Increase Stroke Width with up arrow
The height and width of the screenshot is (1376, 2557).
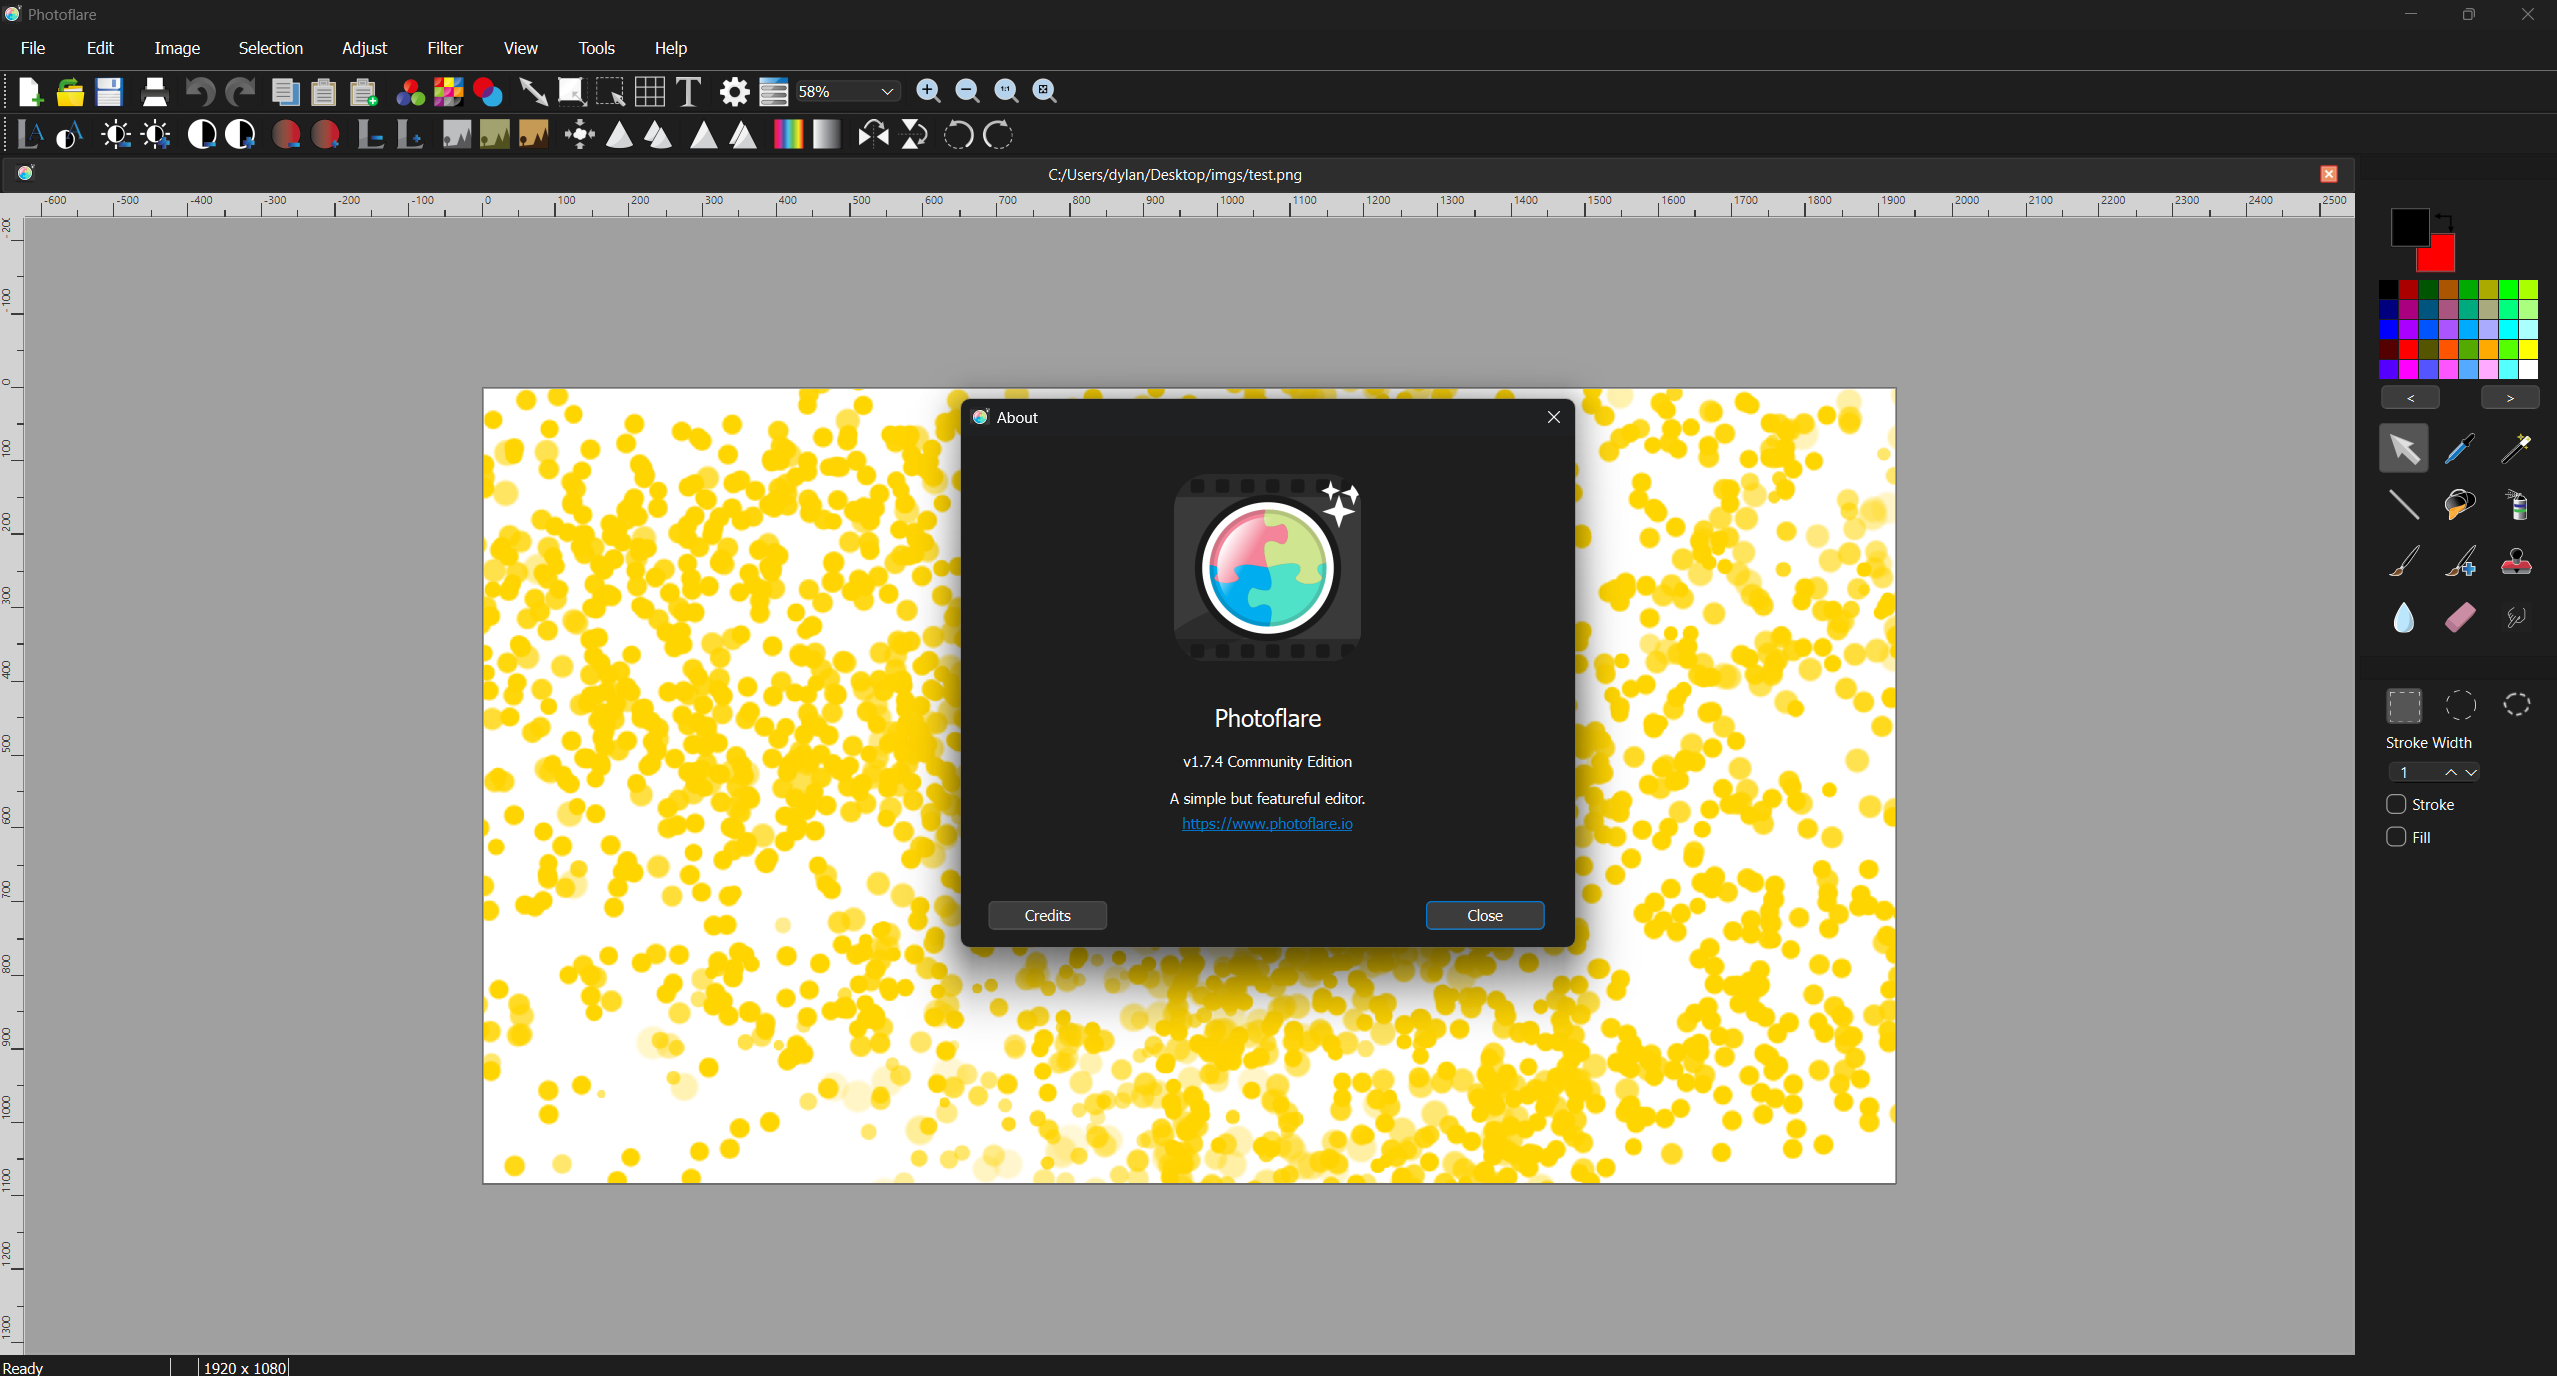(2451, 772)
